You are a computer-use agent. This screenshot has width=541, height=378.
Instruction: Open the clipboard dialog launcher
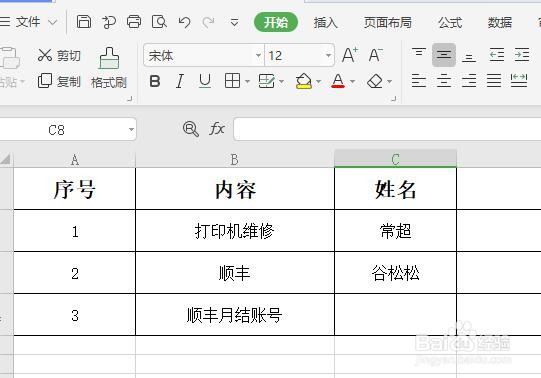pyautogui.click(x=129, y=99)
